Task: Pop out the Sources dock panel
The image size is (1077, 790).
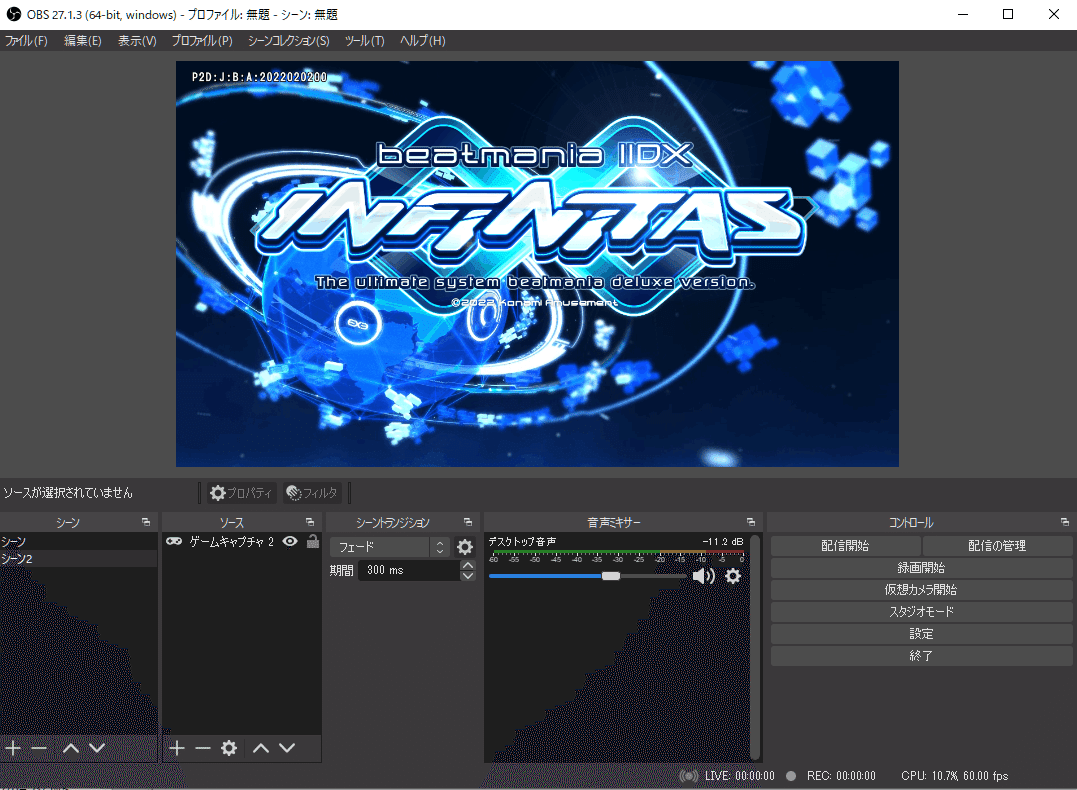Action: click(310, 522)
